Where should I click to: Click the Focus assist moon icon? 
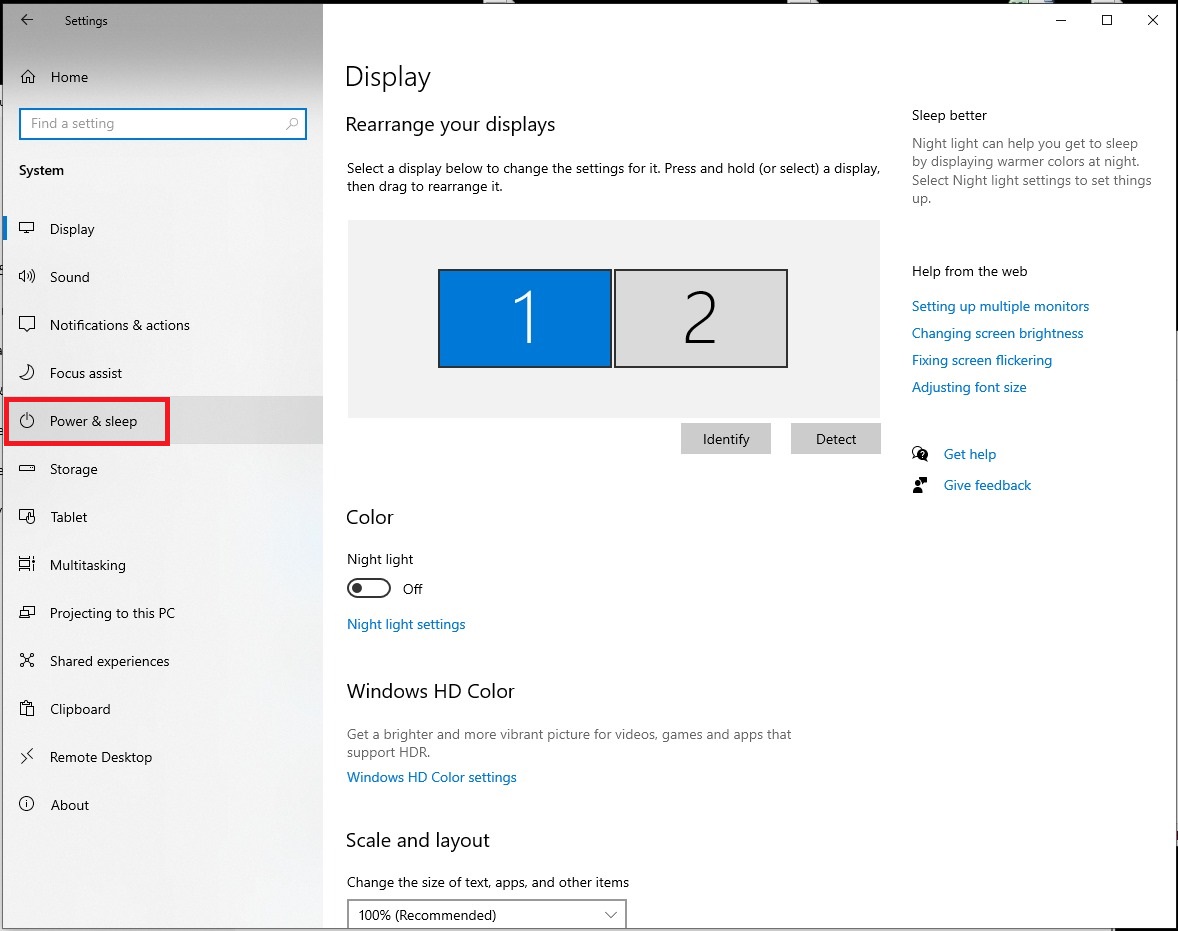pyautogui.click(x=27, y=373)
